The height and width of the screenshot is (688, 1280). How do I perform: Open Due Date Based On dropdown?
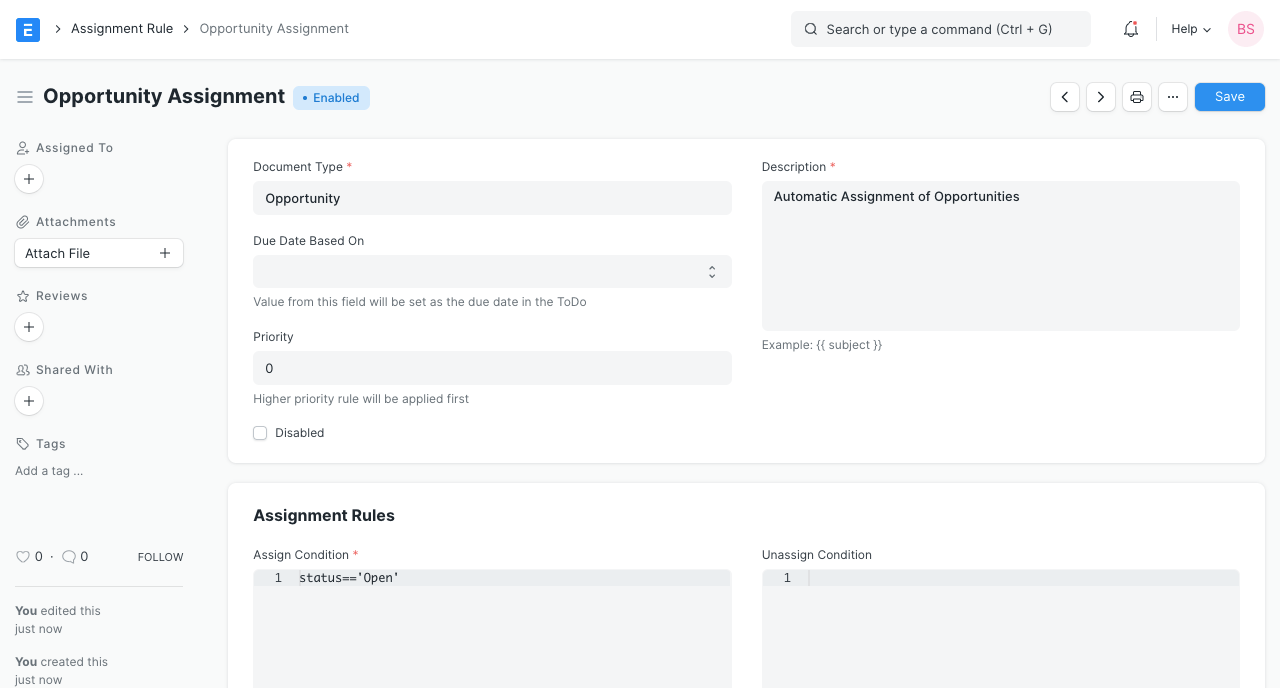(492, 272)
